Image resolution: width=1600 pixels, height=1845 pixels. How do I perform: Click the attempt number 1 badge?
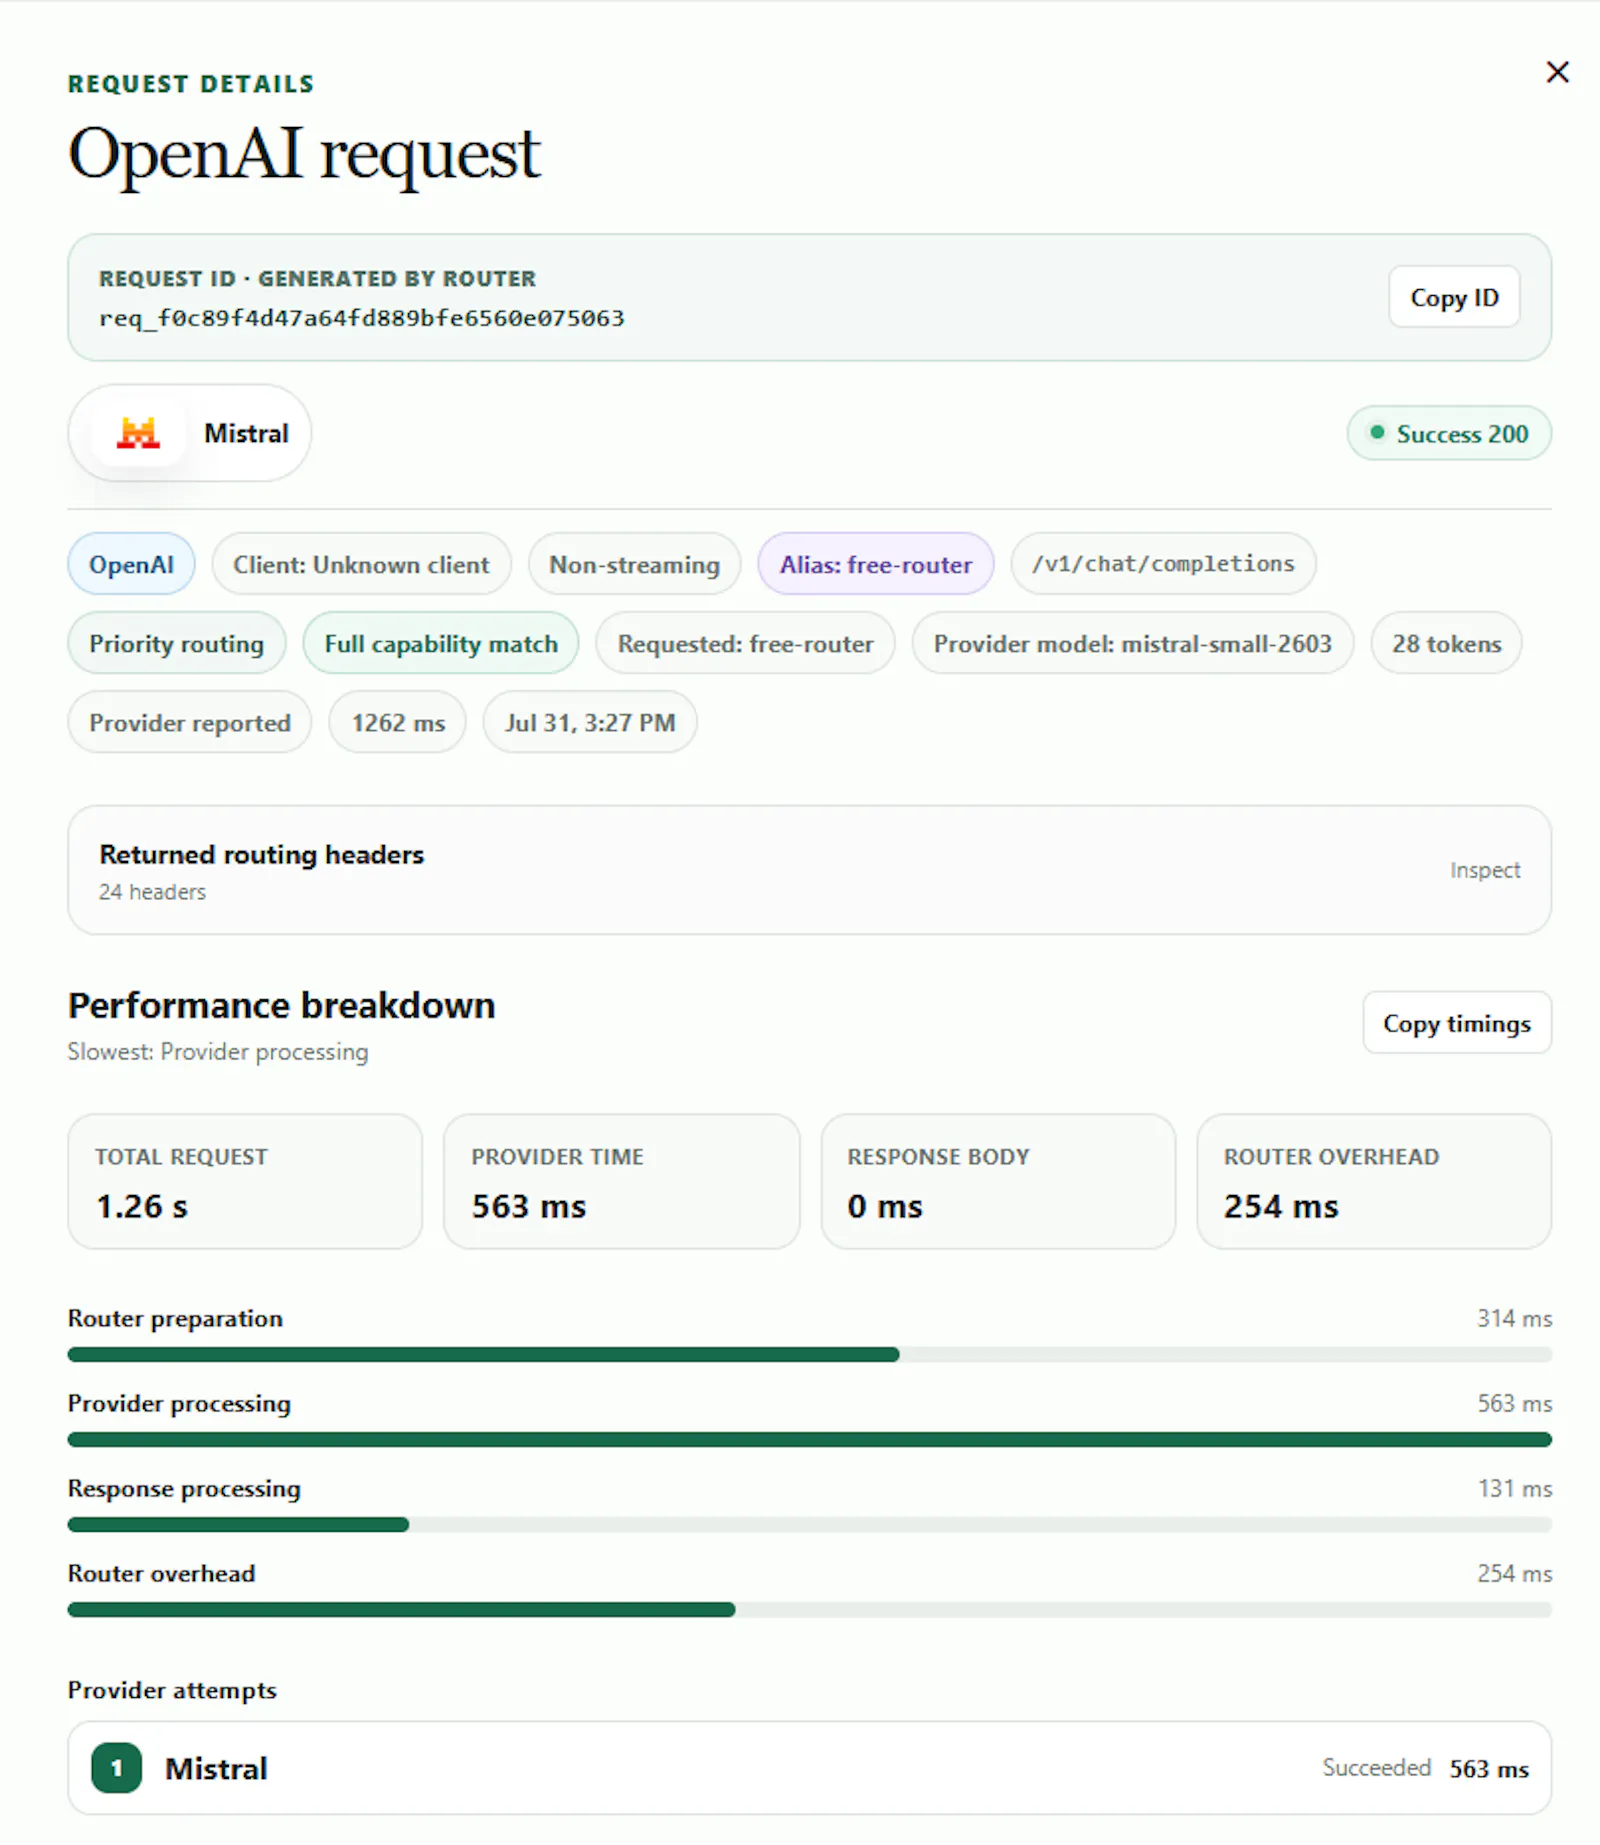pos(116,1768)
